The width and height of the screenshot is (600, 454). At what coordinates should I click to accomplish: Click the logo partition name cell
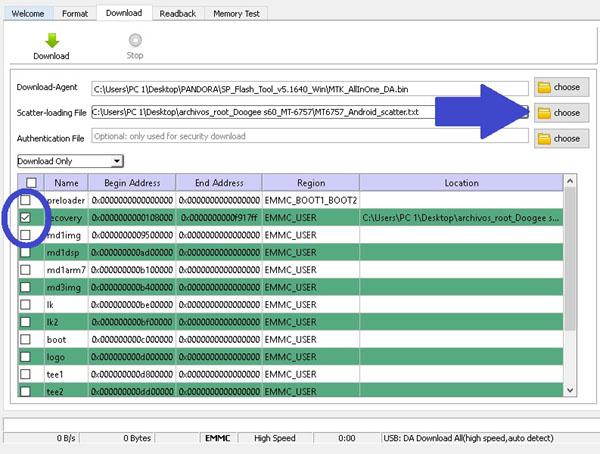(x=66, y=357)
